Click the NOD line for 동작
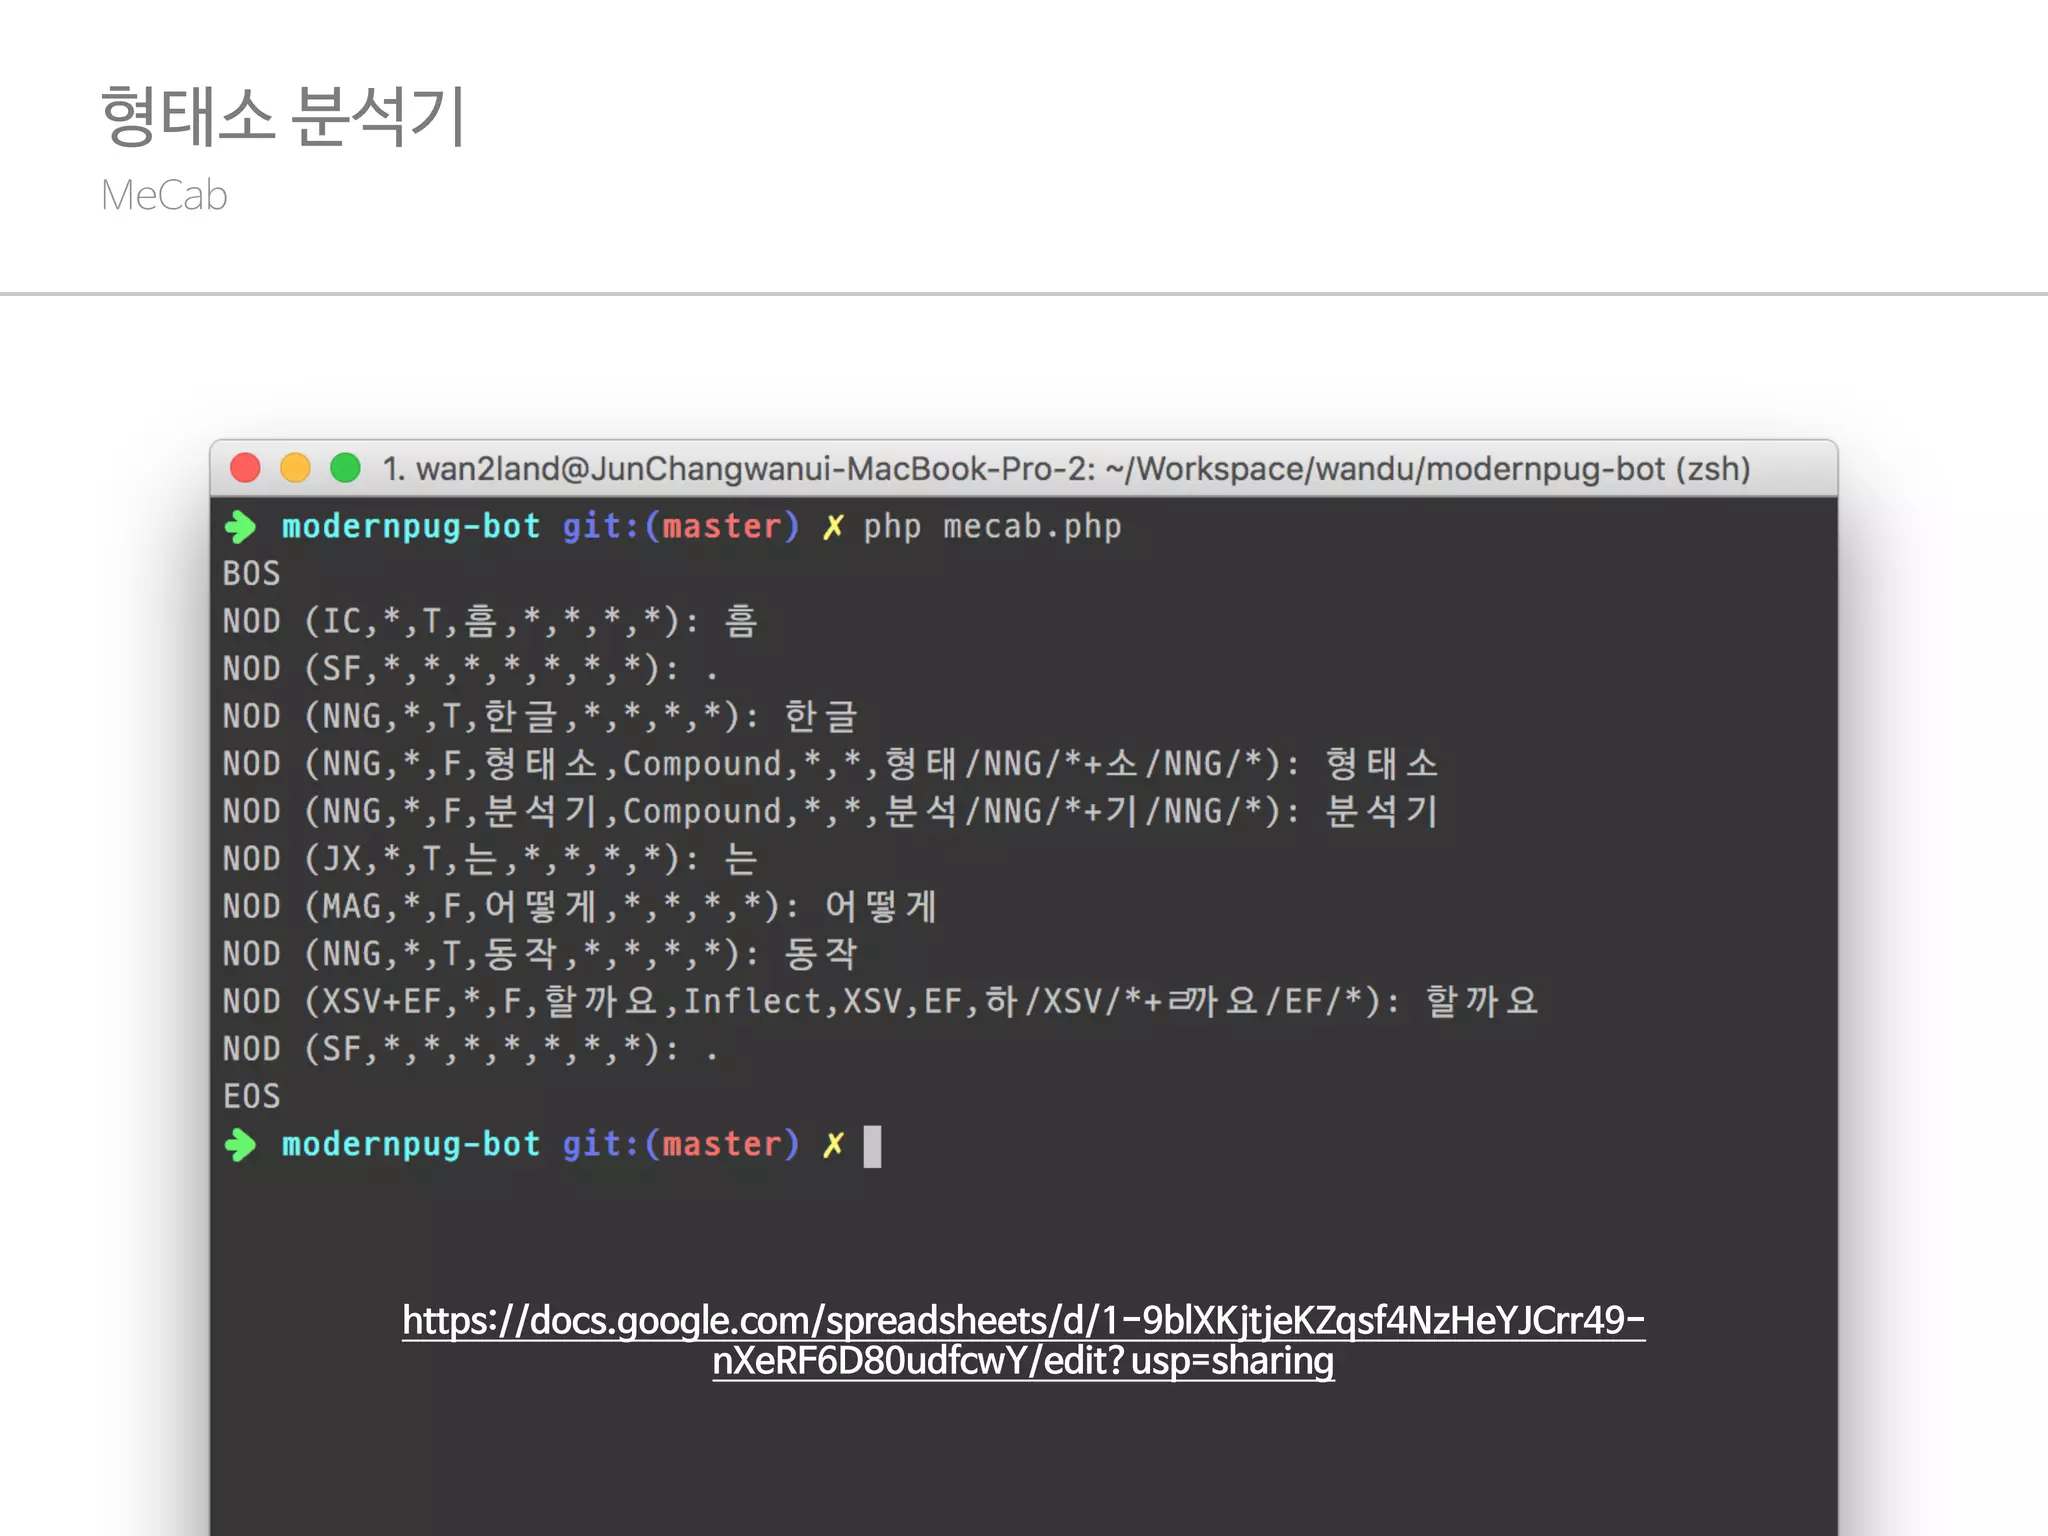This screenshot has height=1536, width=2048. click(540, 953)
